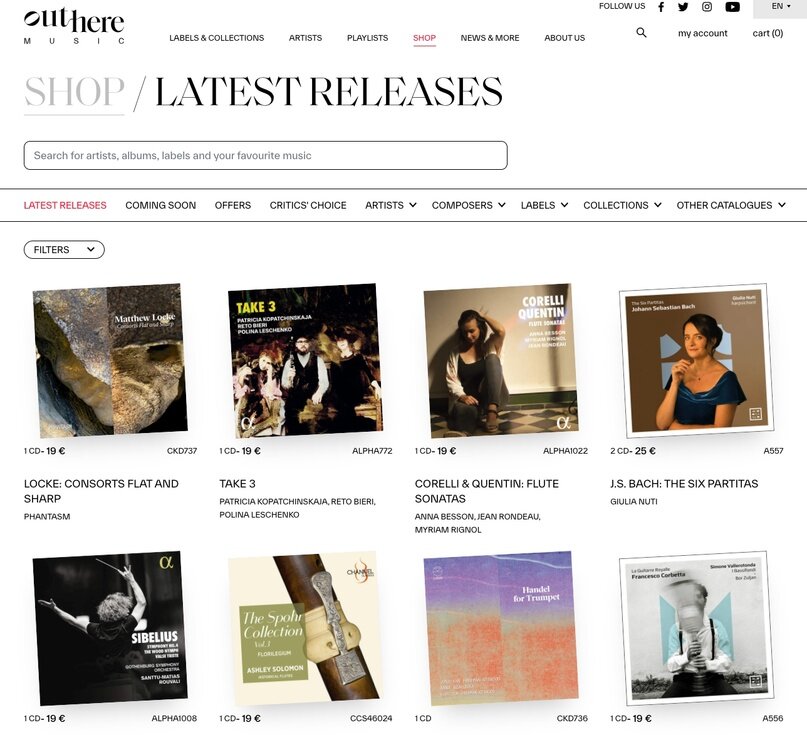Screen dimensions: 807x735
Task: Switch to the Coming Soon tab
Action: click(x=161, y=205)
